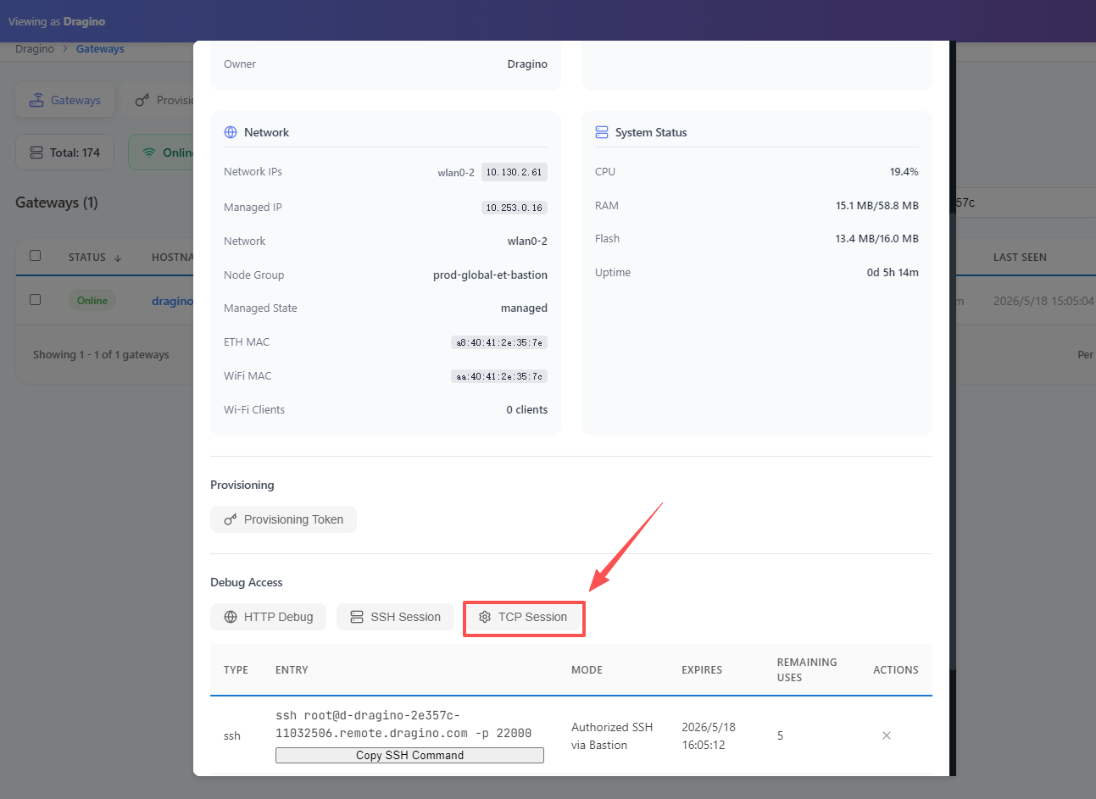Open the Gateways tab

(x=65, y=101)
